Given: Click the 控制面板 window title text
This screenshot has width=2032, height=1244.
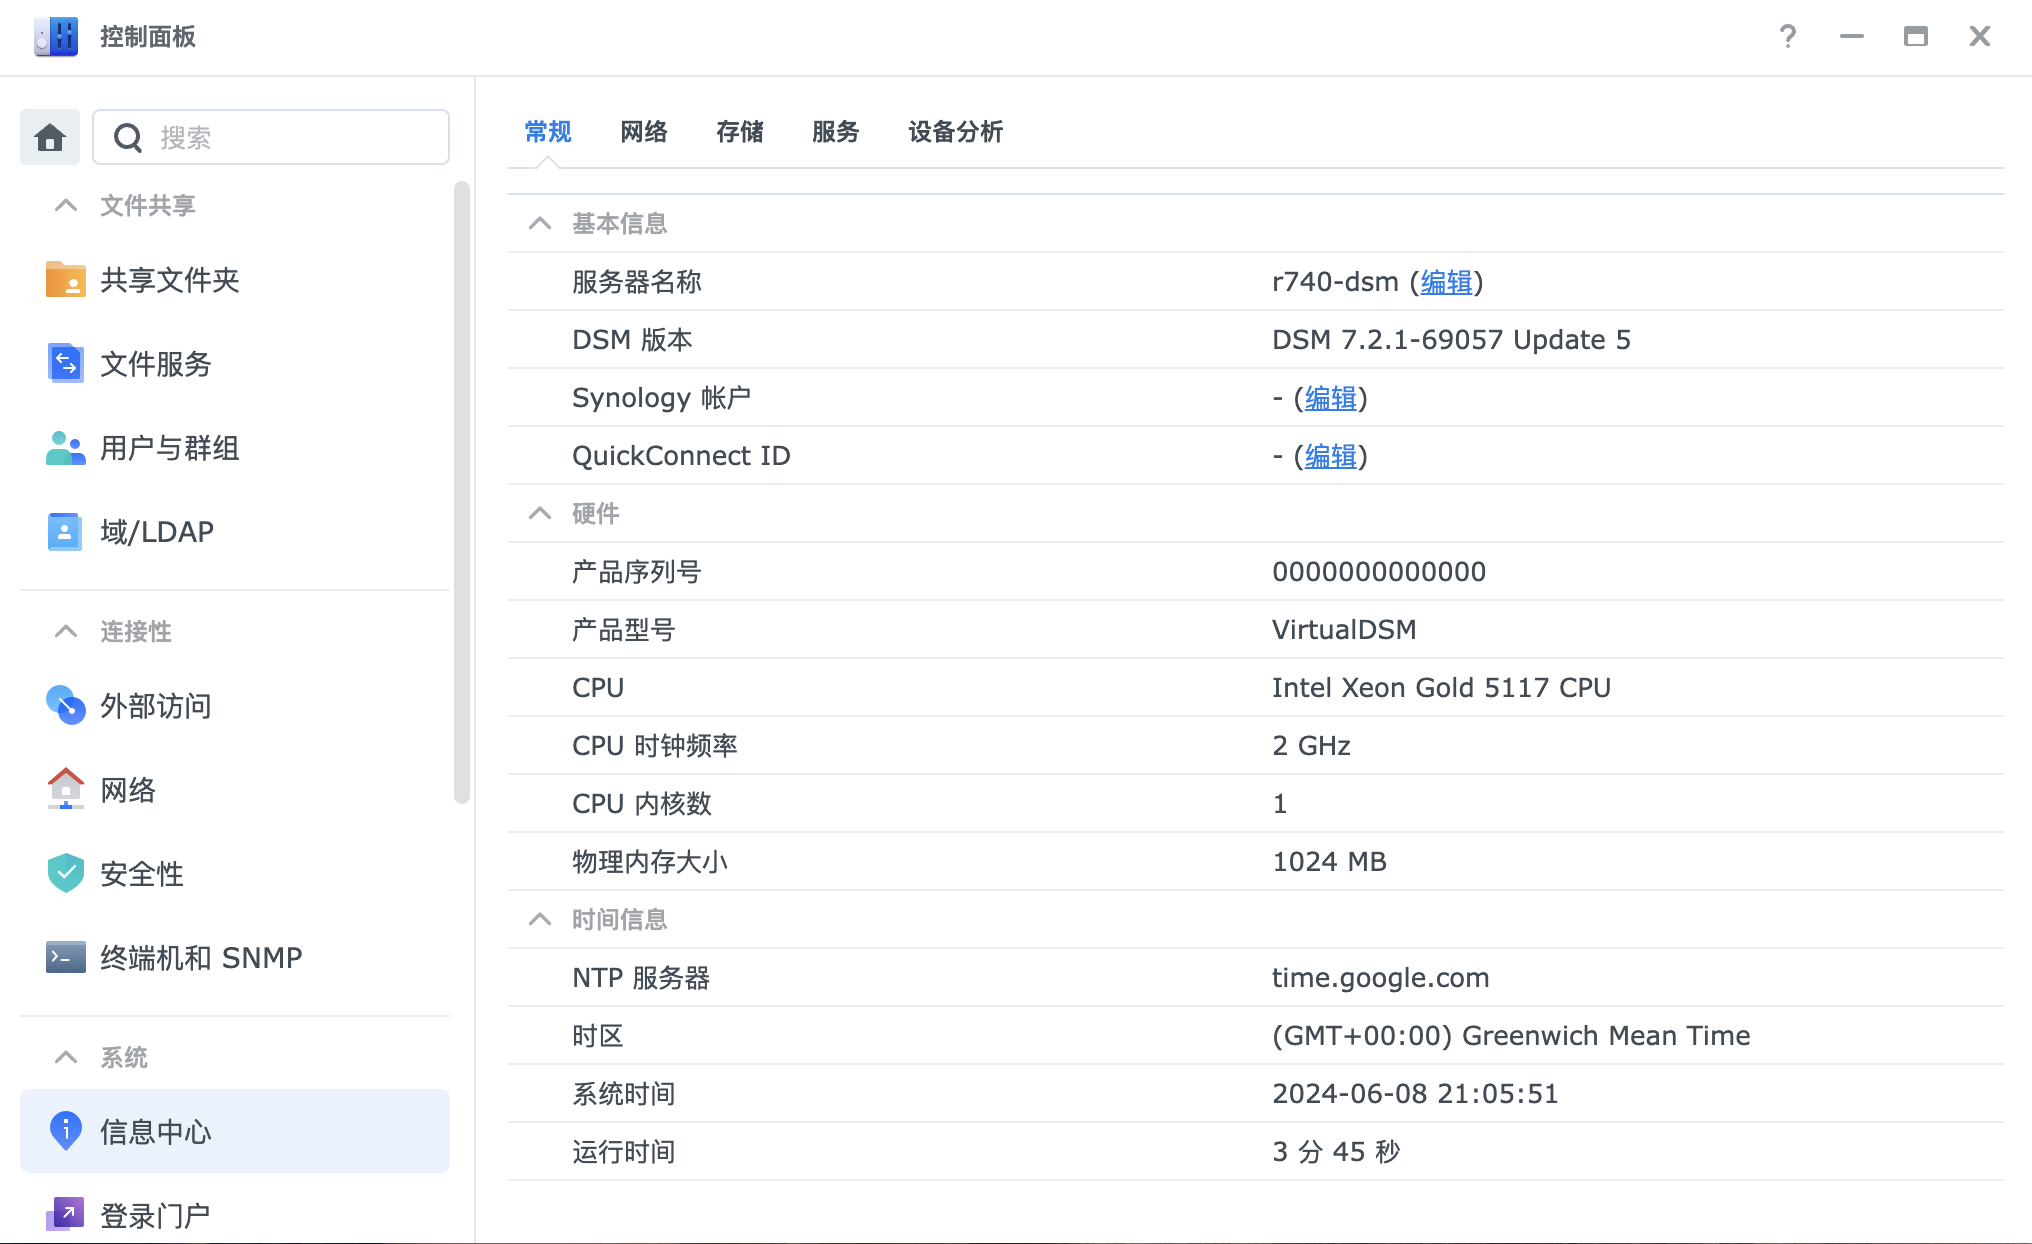Looking at the screenshot, I should (148, 37).
